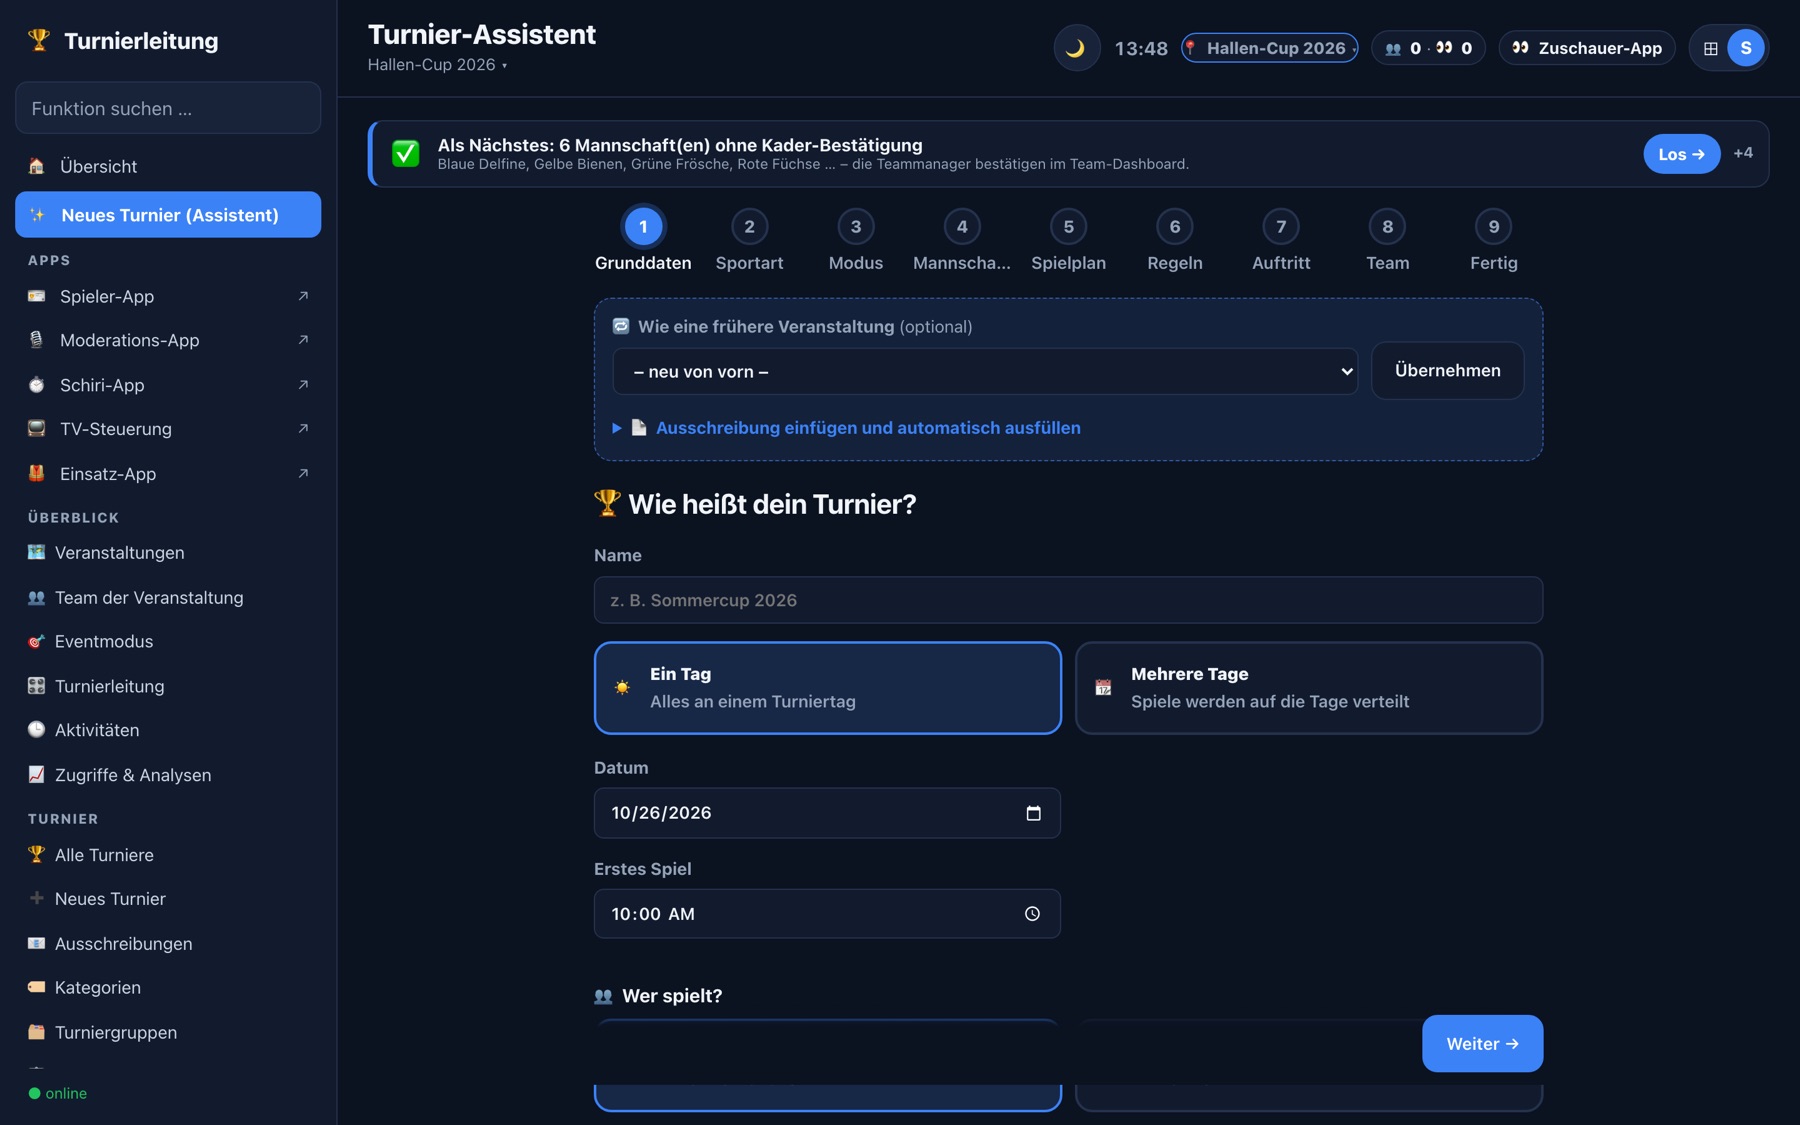Open the grid apps icon beside avatar
This screenshot has width=1800, height=1125.
[x=1710, y=48]
